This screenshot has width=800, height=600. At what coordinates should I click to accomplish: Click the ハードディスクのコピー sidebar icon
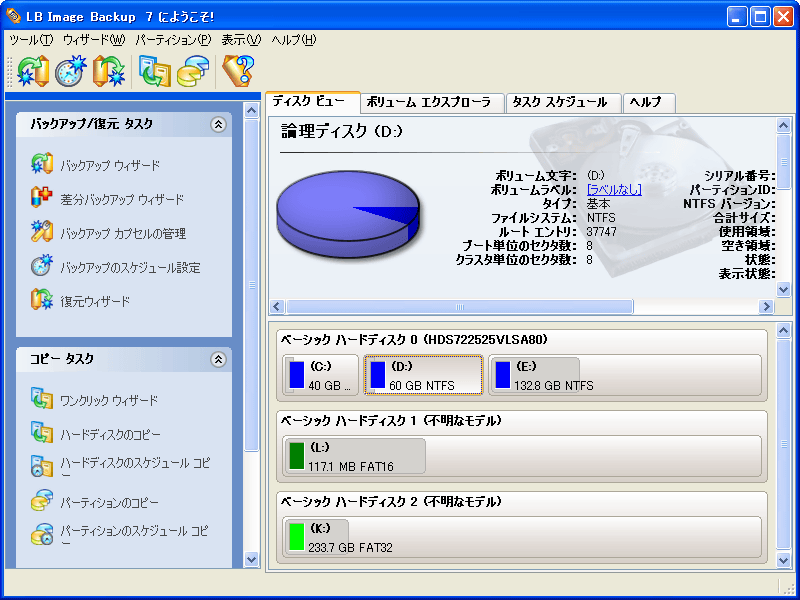42,433
